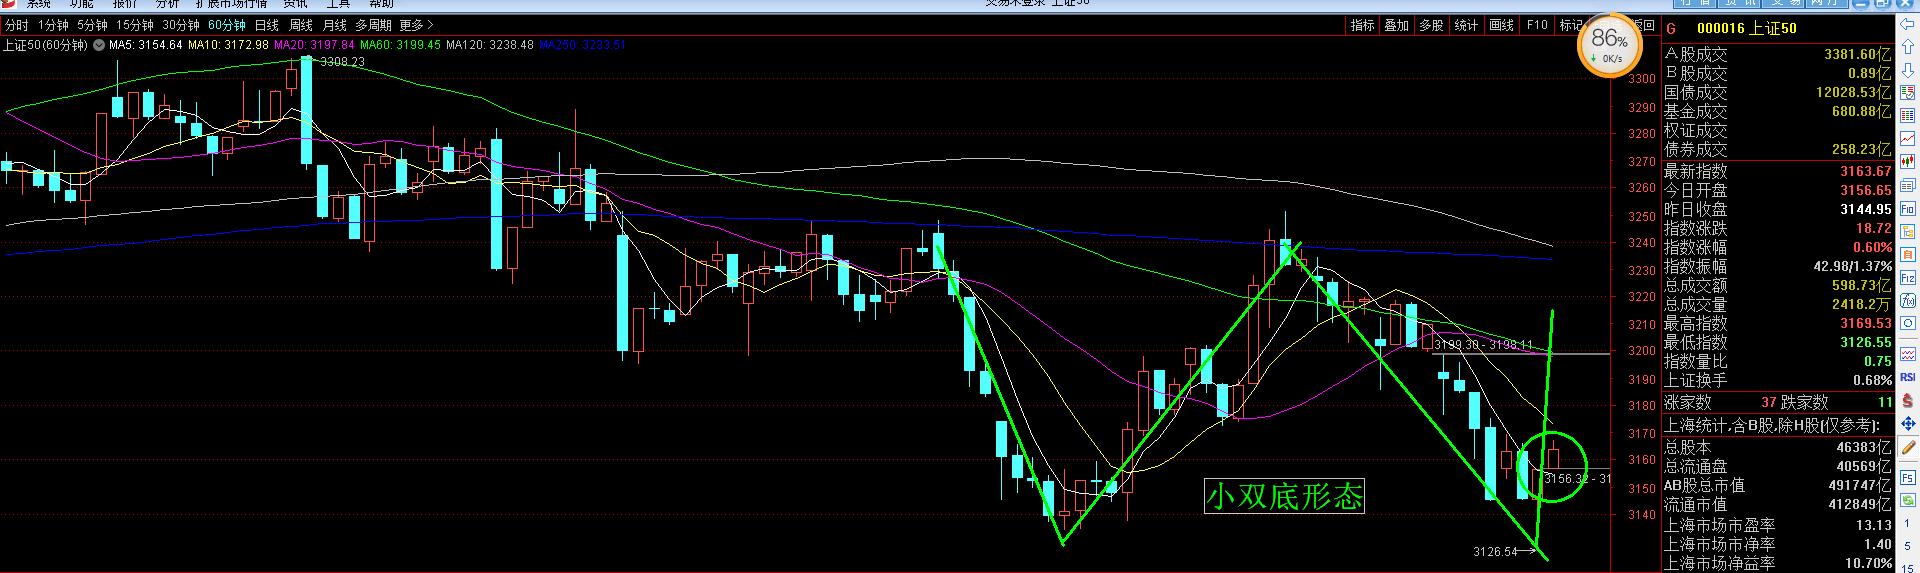Click the MA60: 3199.45 indicator label

point(400,45)
